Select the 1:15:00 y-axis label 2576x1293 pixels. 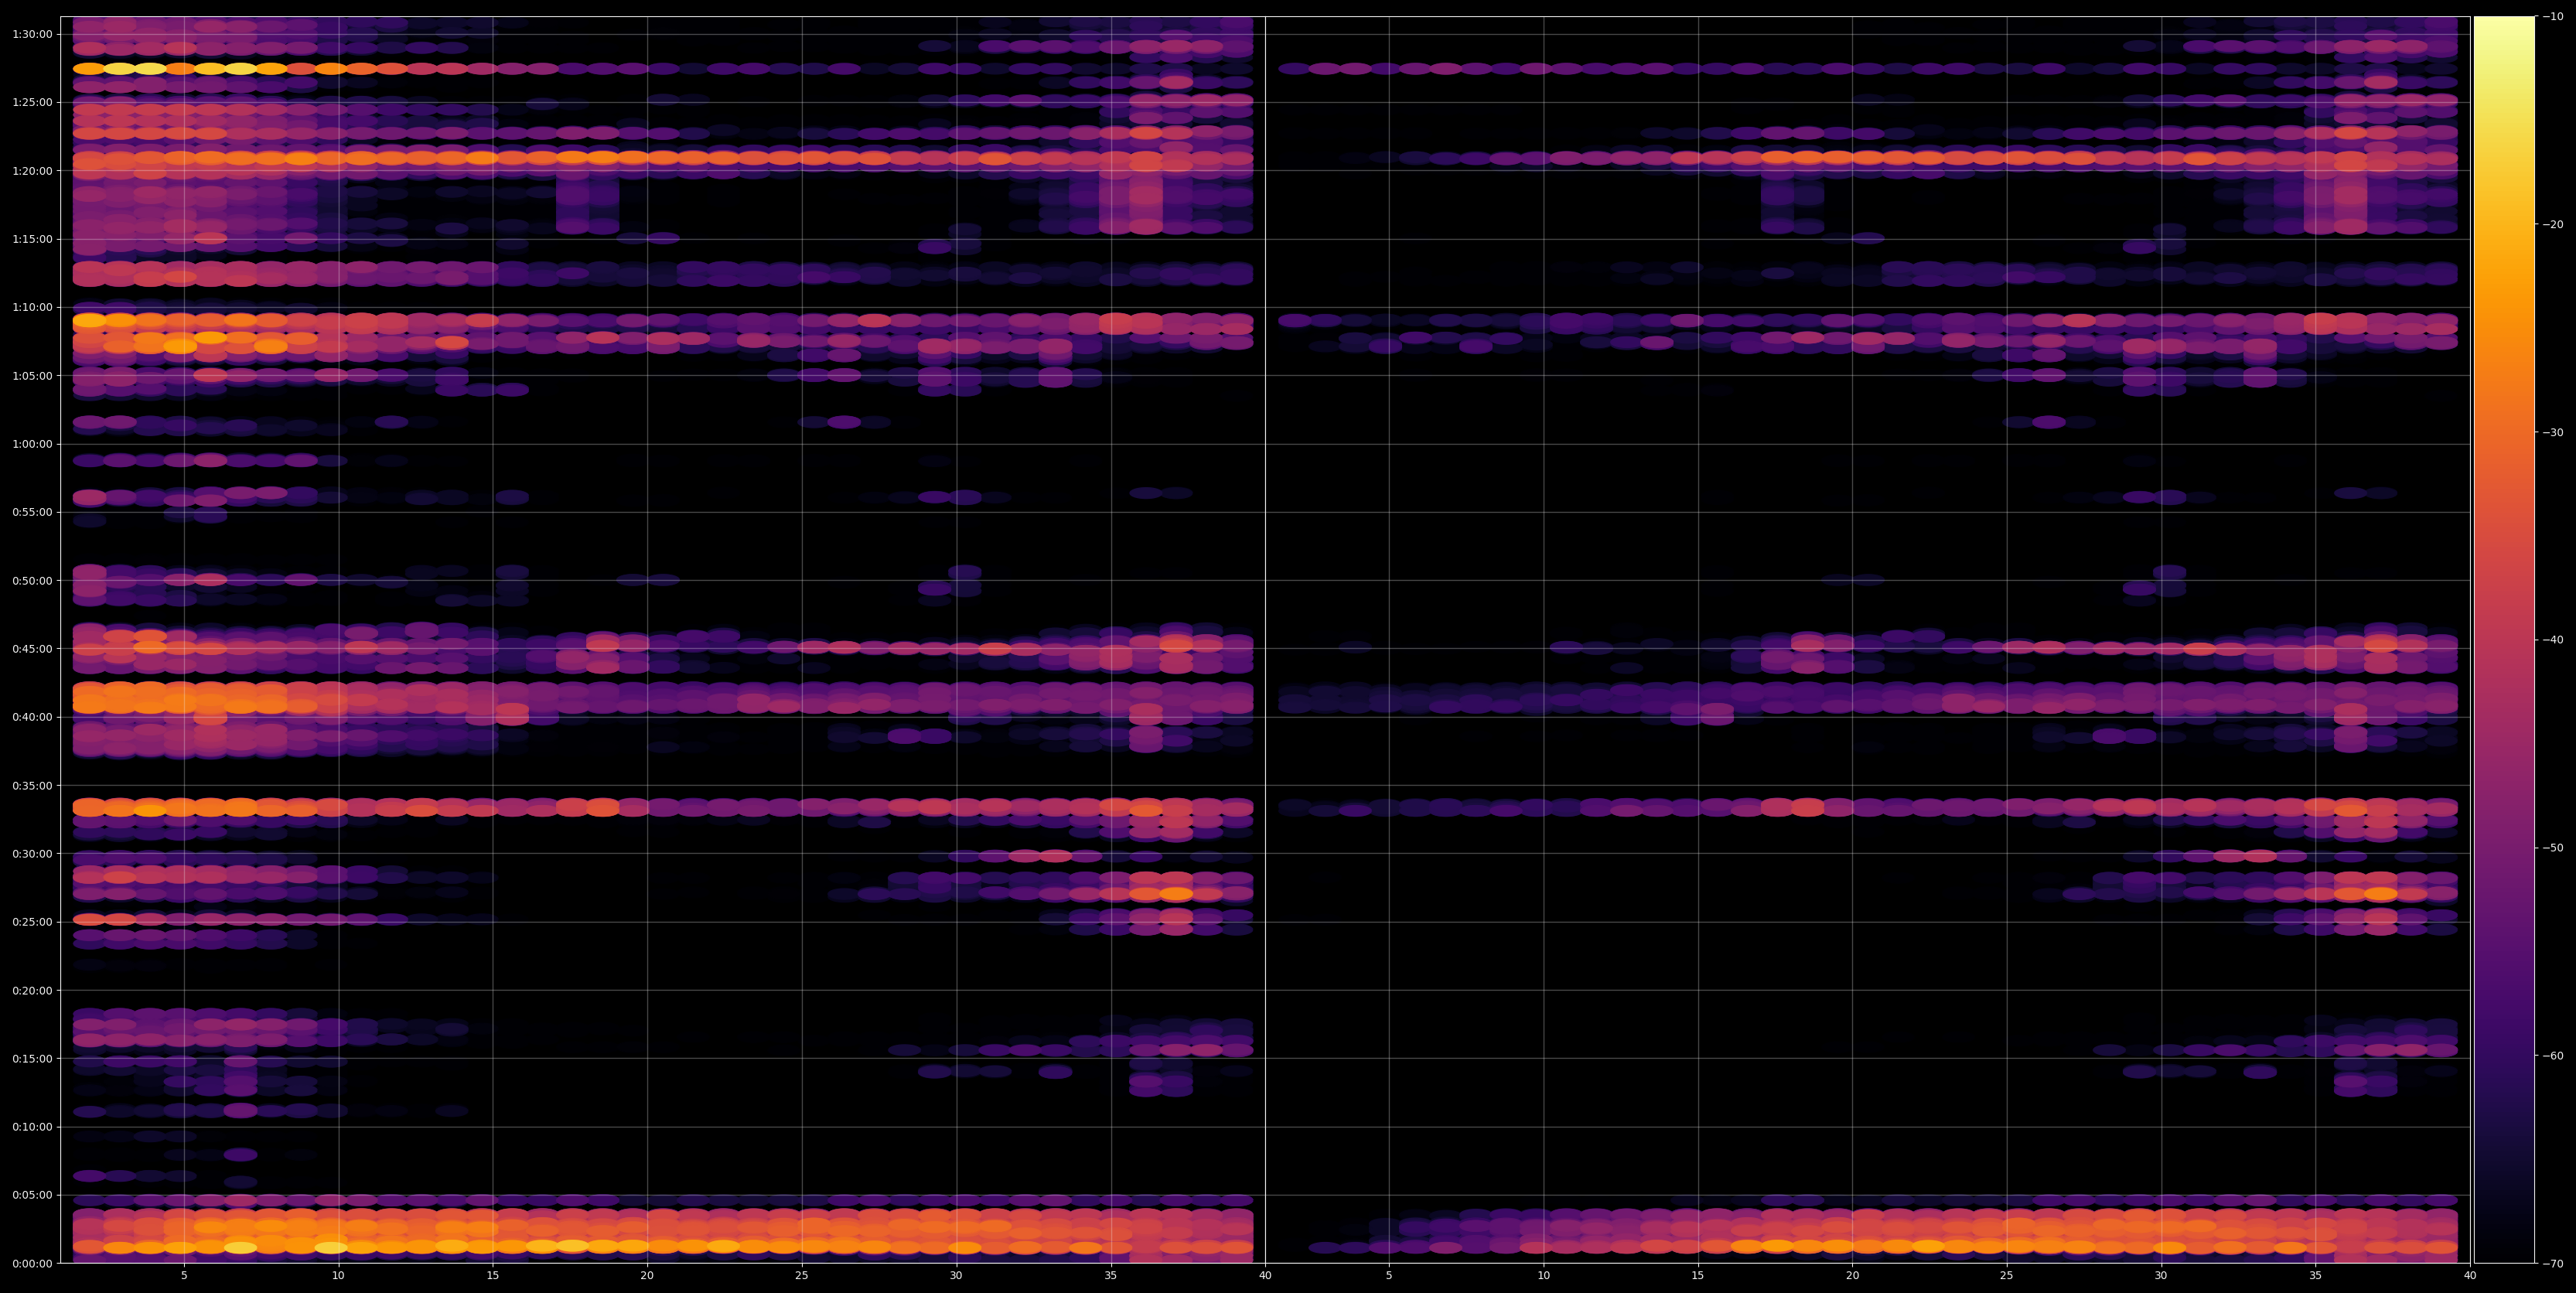click(32, 239)
